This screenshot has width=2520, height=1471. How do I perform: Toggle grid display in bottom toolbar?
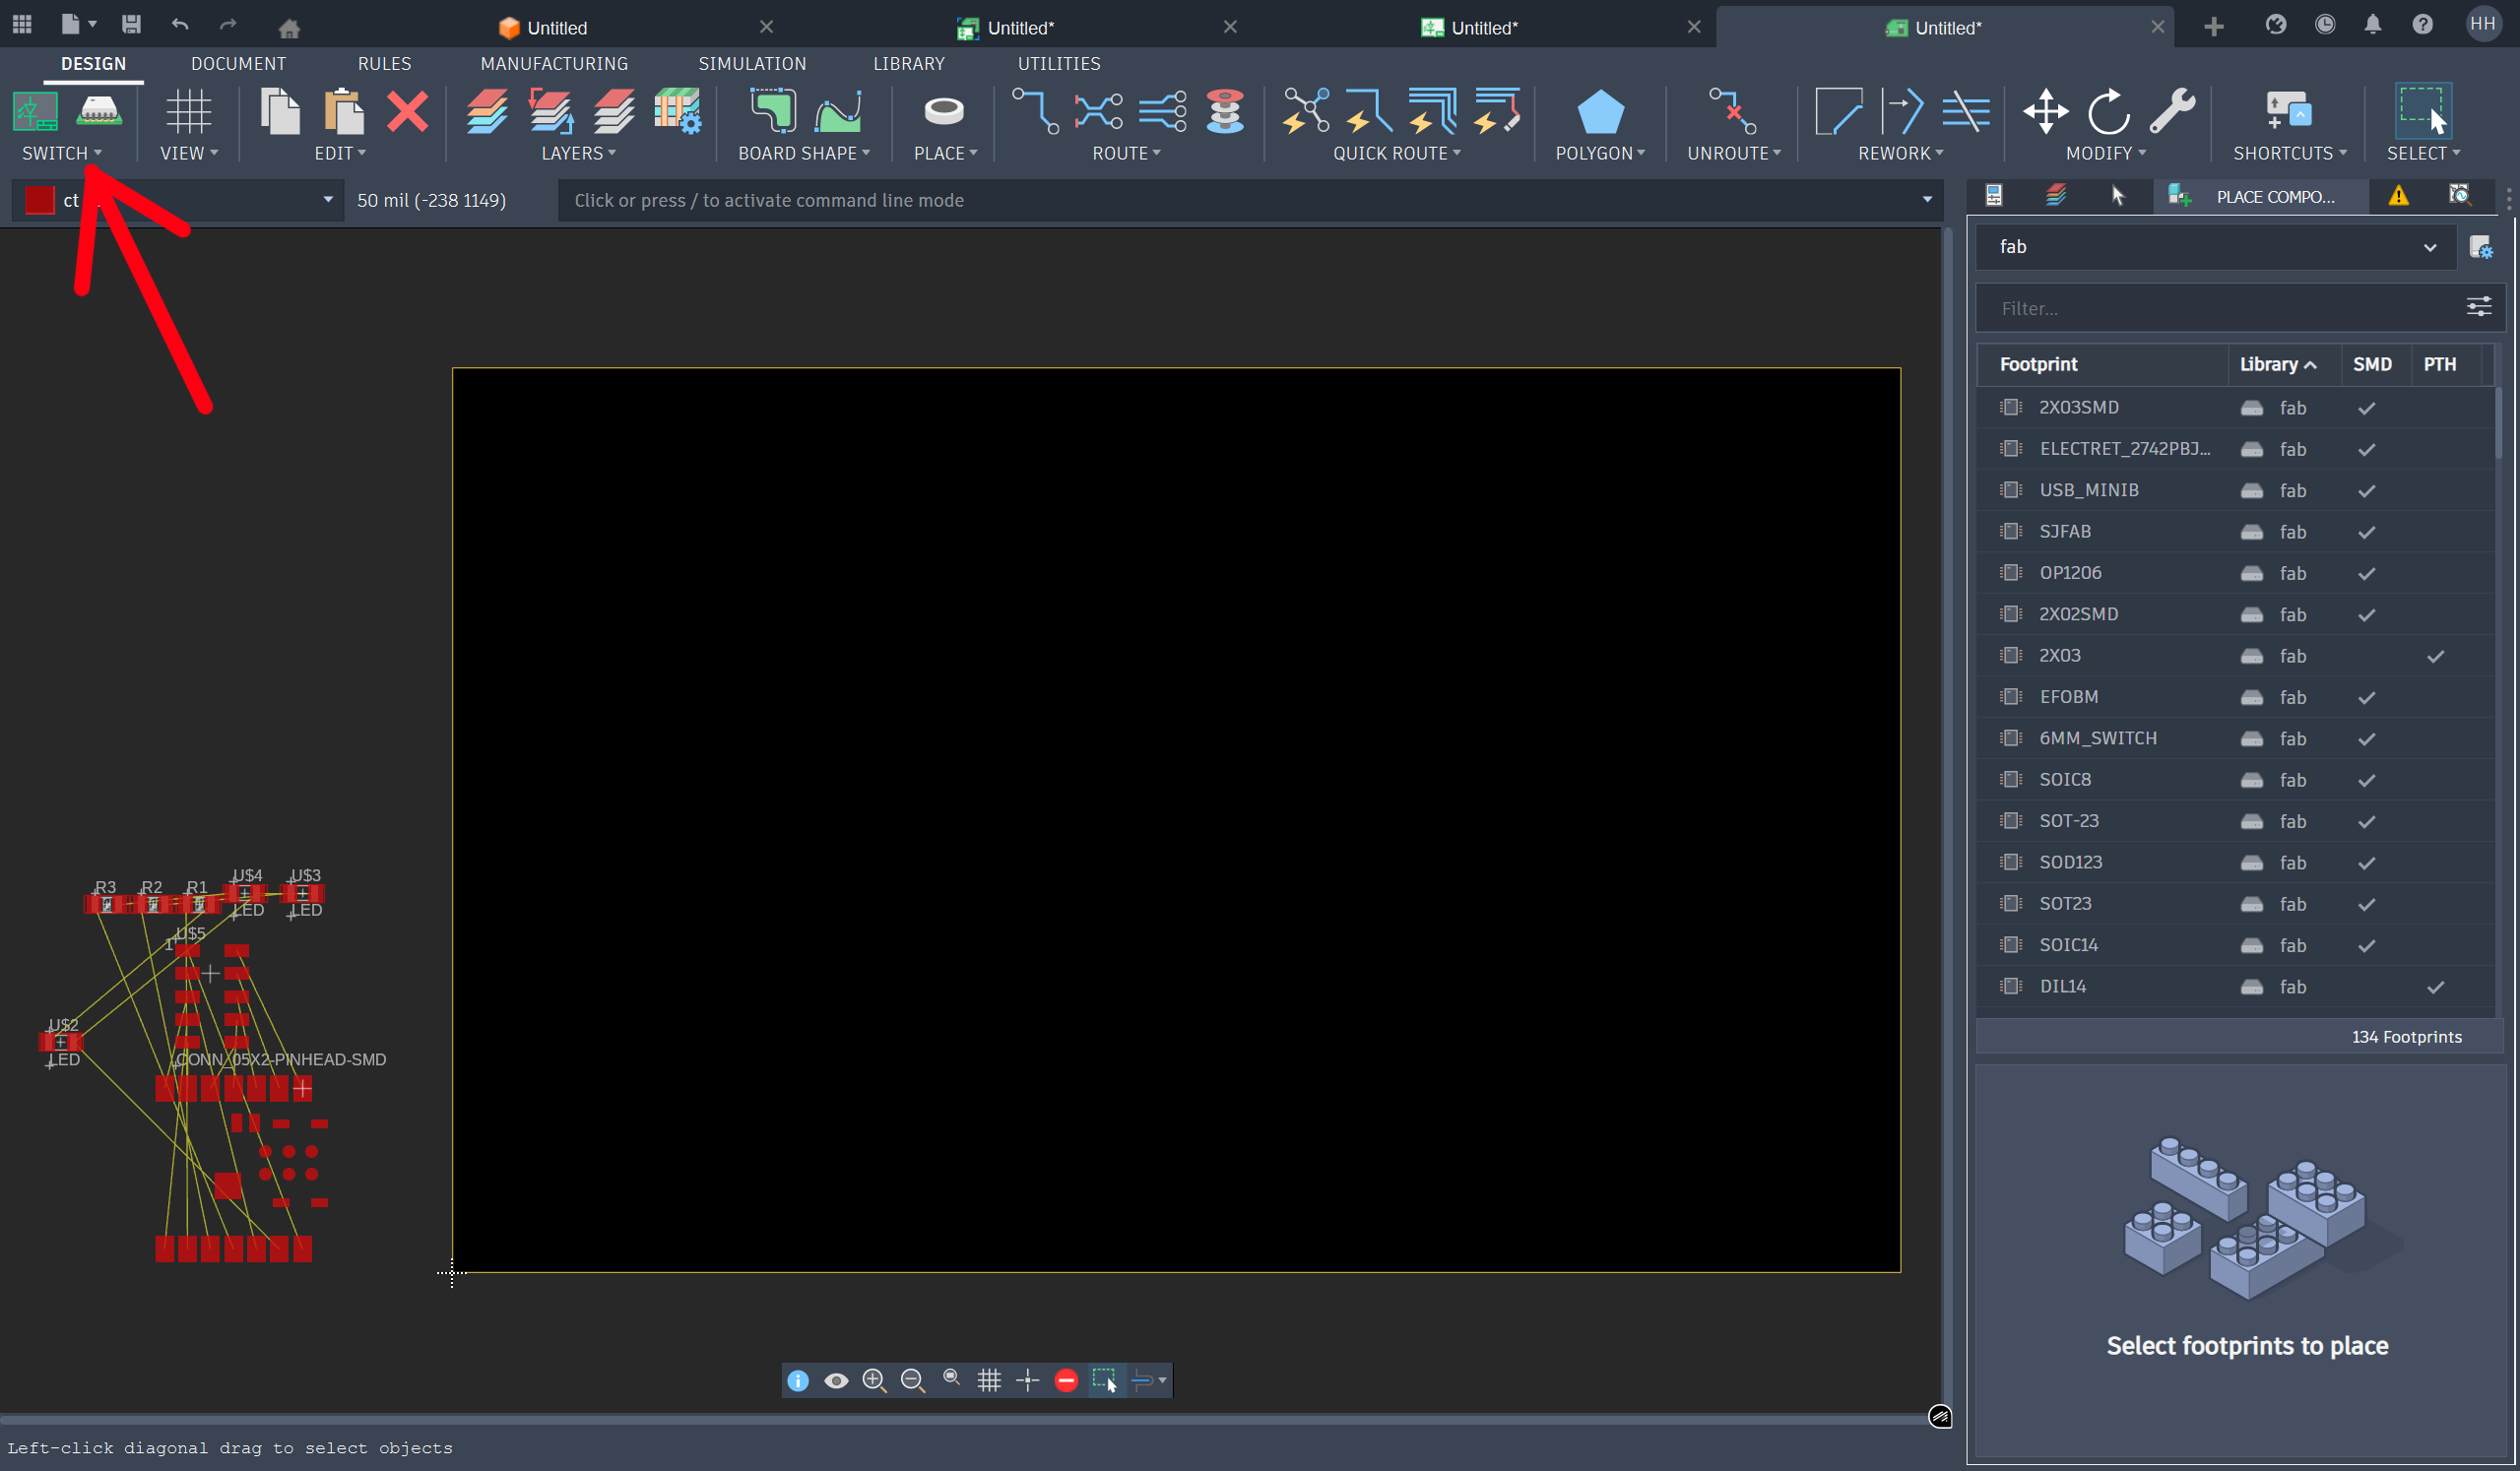[989, 1381]
